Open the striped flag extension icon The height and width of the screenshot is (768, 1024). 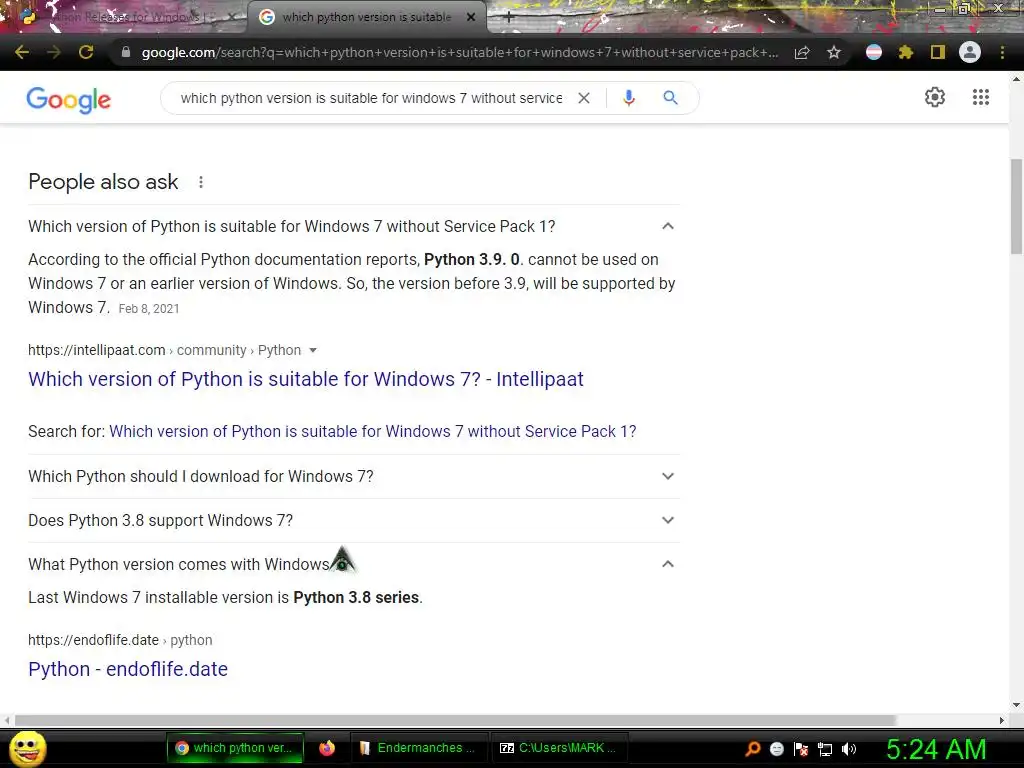[x=874, y=52]
